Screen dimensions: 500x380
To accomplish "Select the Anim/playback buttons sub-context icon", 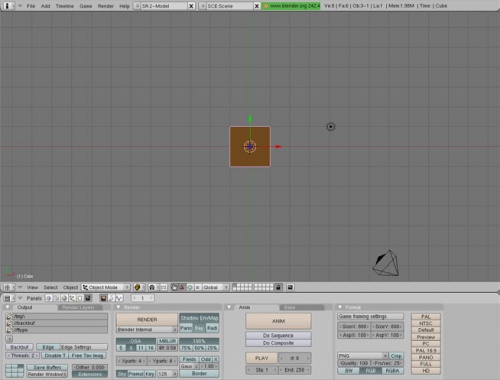I will pos(111,298).
